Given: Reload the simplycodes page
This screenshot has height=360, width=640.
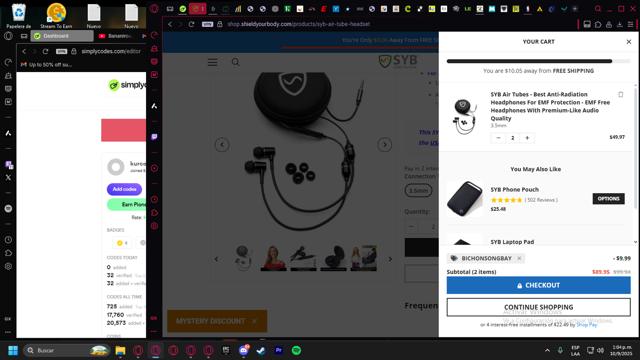Looking at the screenshot, I should [x=45, y=51].
